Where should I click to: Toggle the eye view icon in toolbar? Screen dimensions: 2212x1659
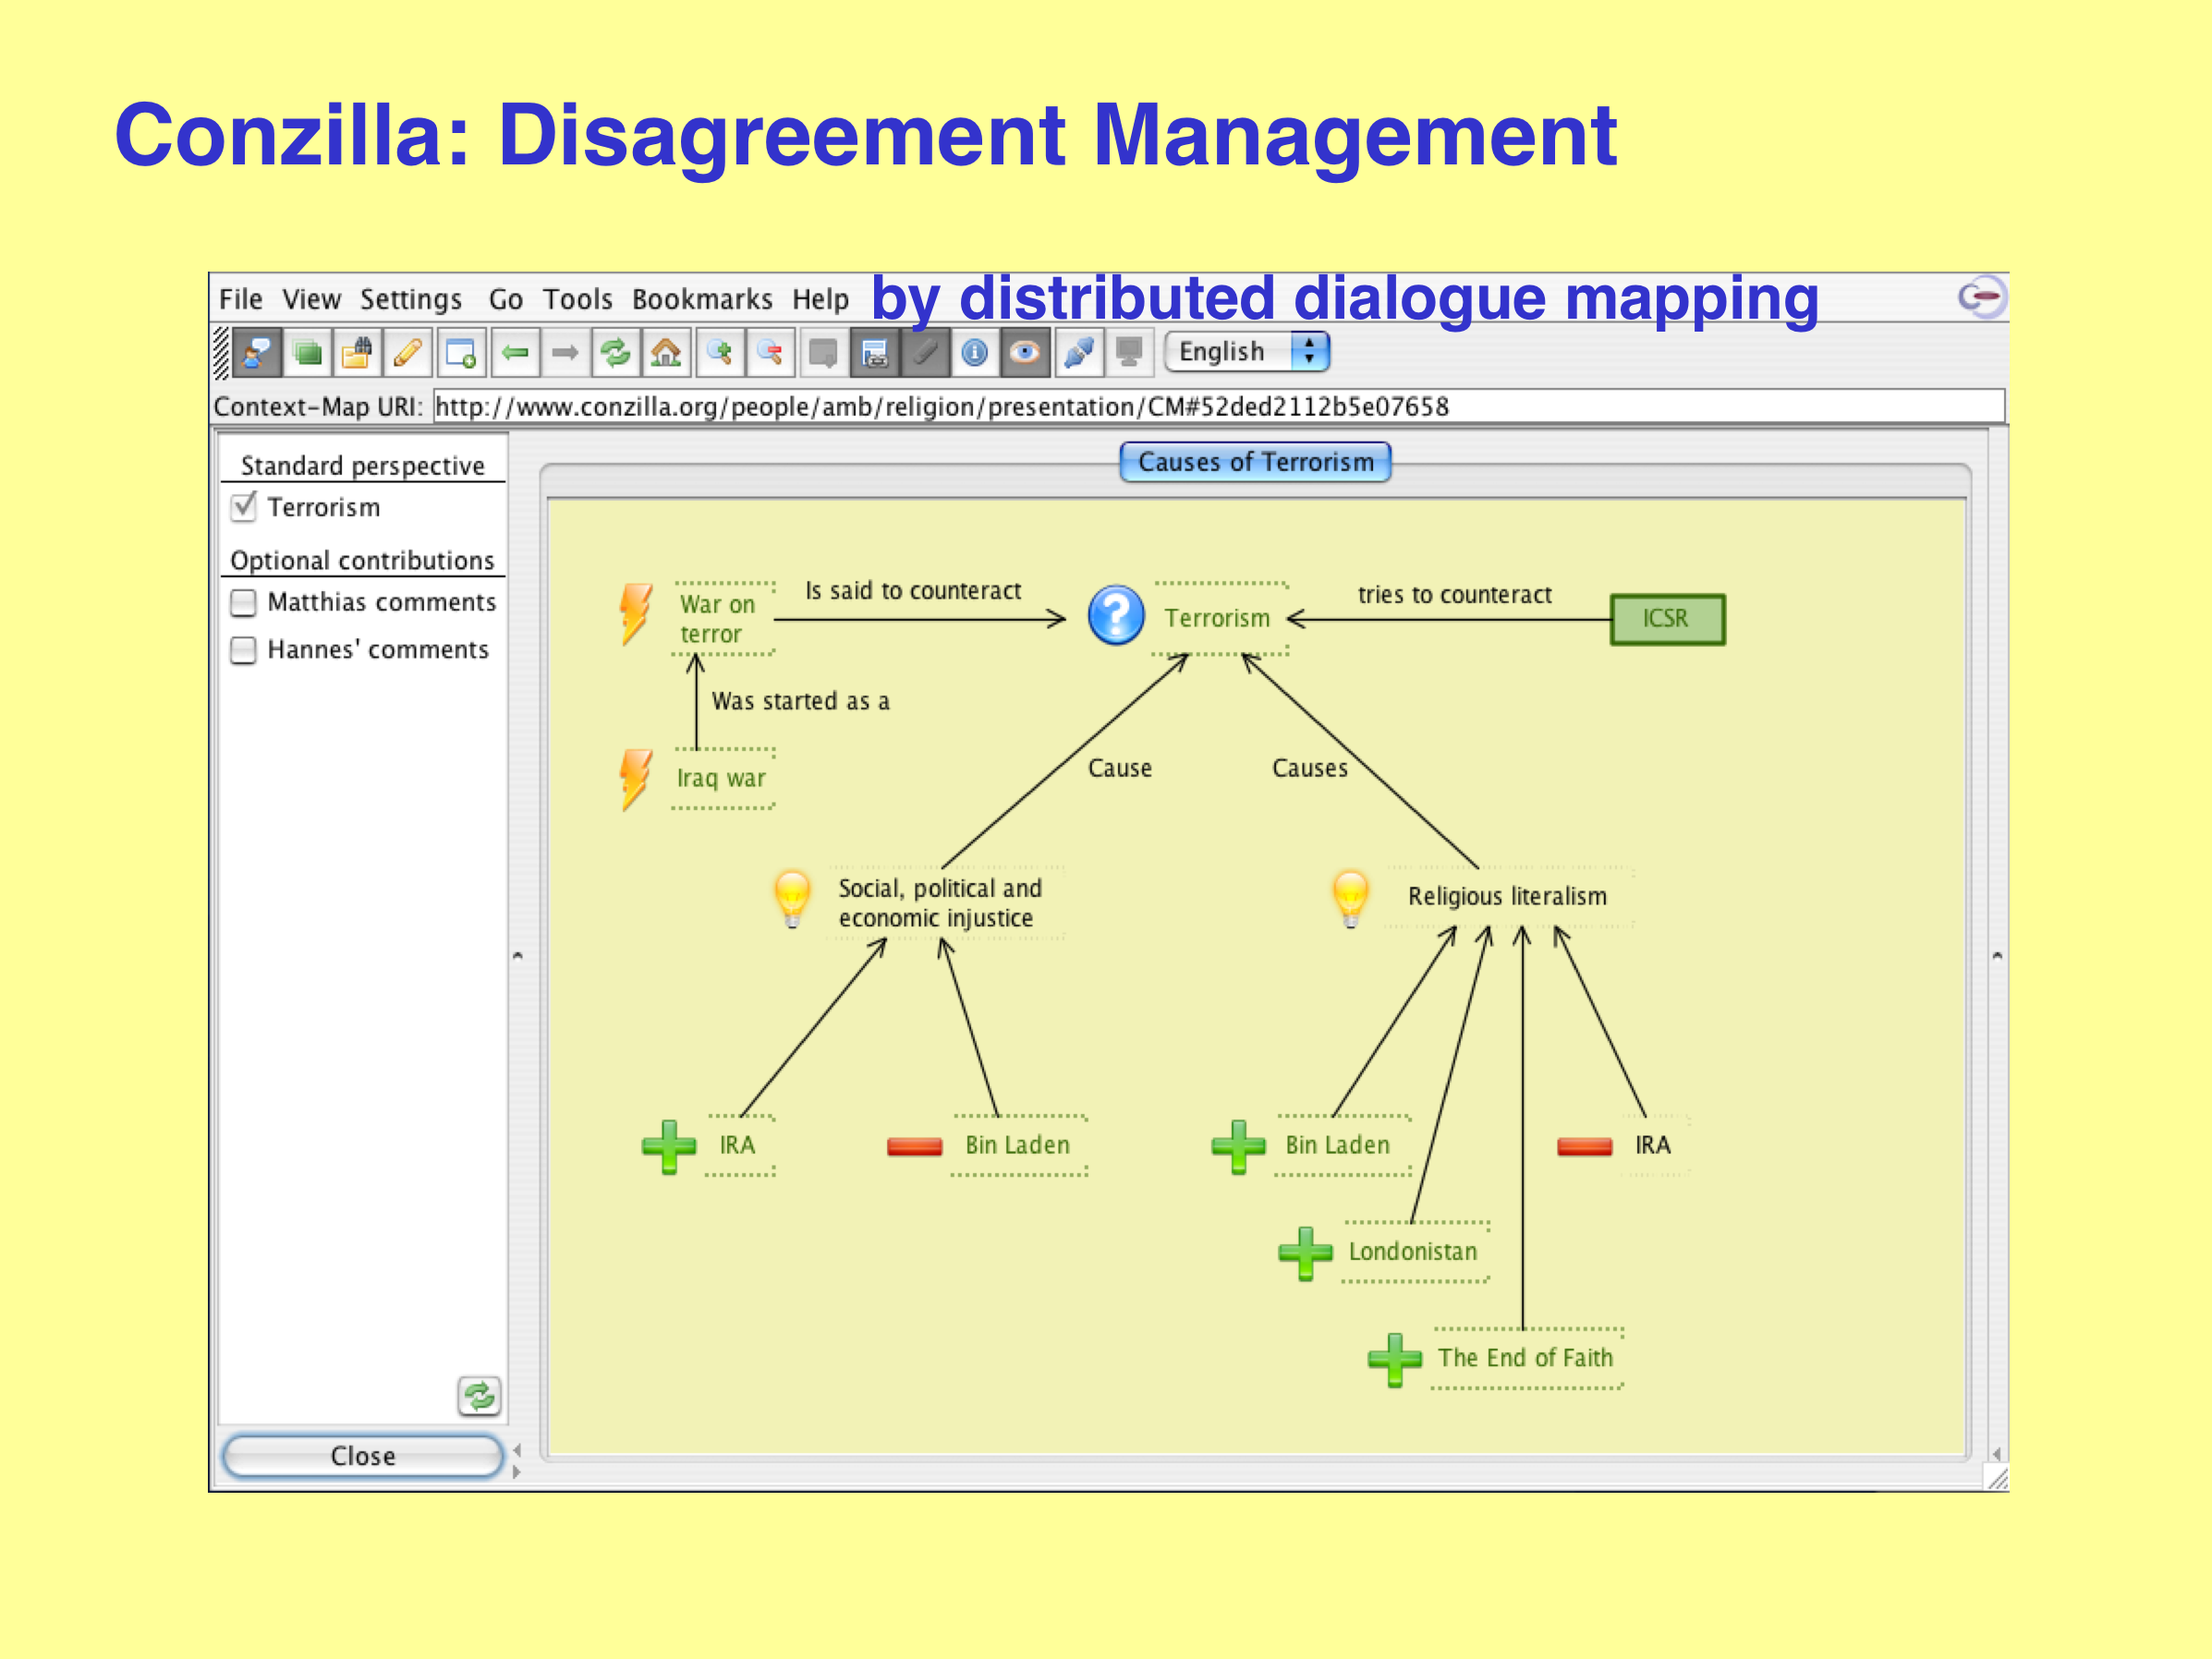[x=1025, y=352]
